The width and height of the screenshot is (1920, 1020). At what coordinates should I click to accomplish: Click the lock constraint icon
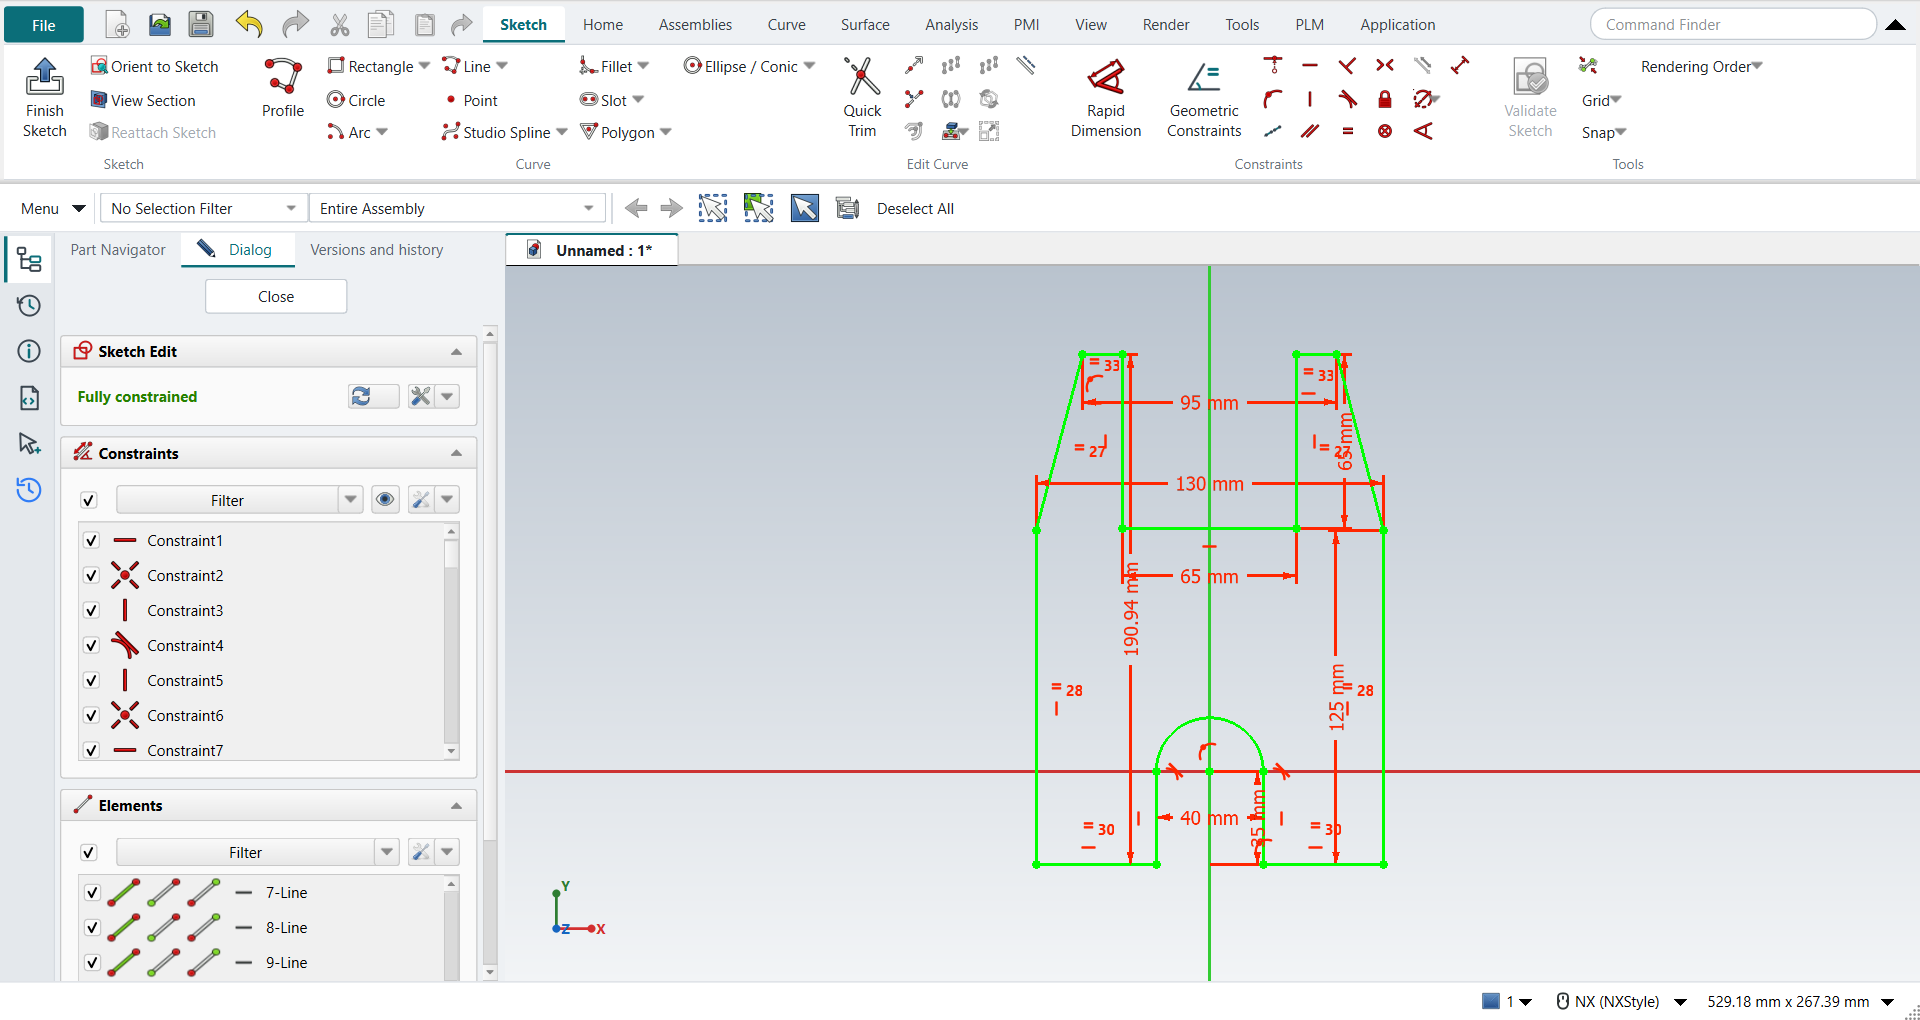point(1385,99)
